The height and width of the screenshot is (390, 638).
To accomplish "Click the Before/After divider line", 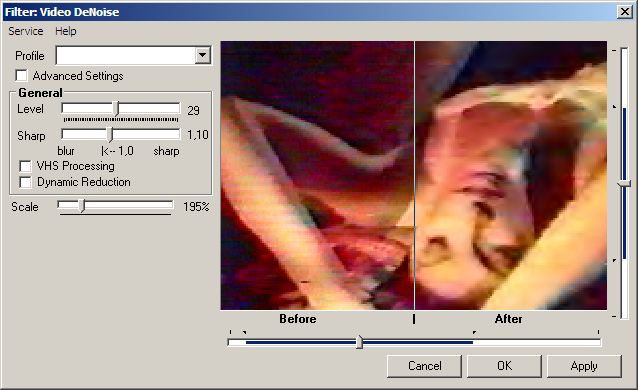I will click(415, 175).
